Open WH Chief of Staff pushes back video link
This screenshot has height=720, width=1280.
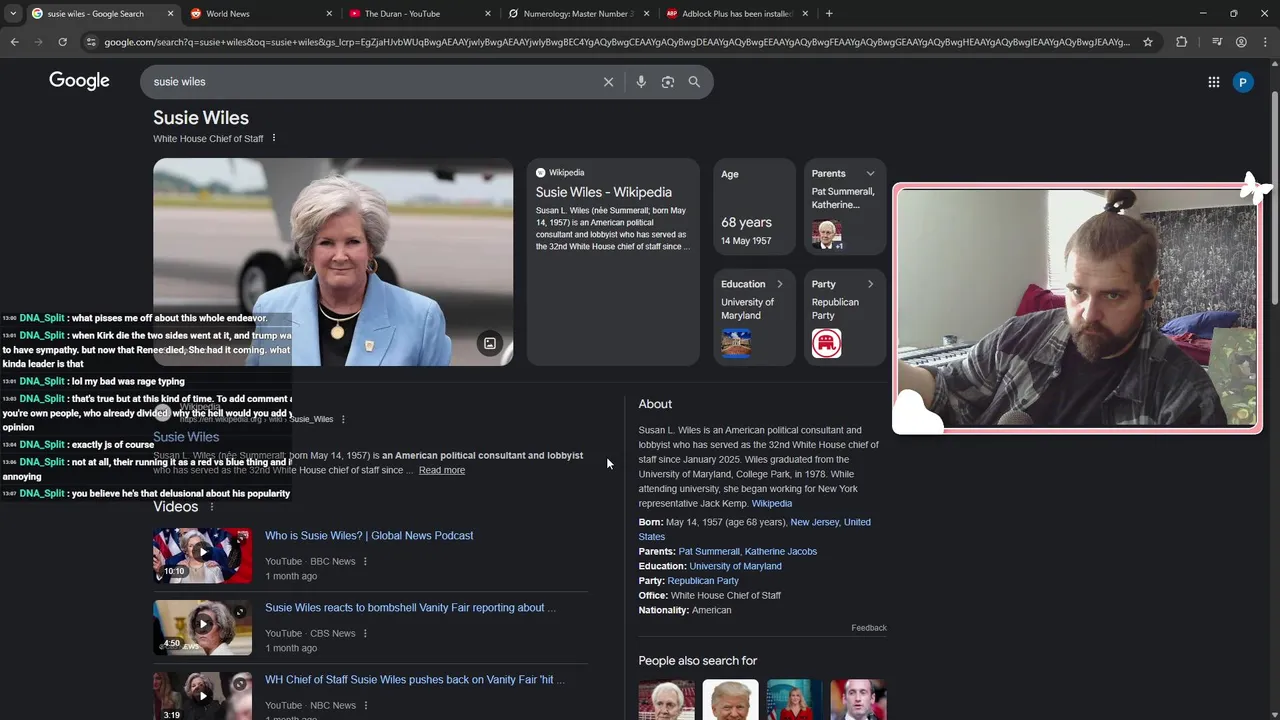click(415, 680)
